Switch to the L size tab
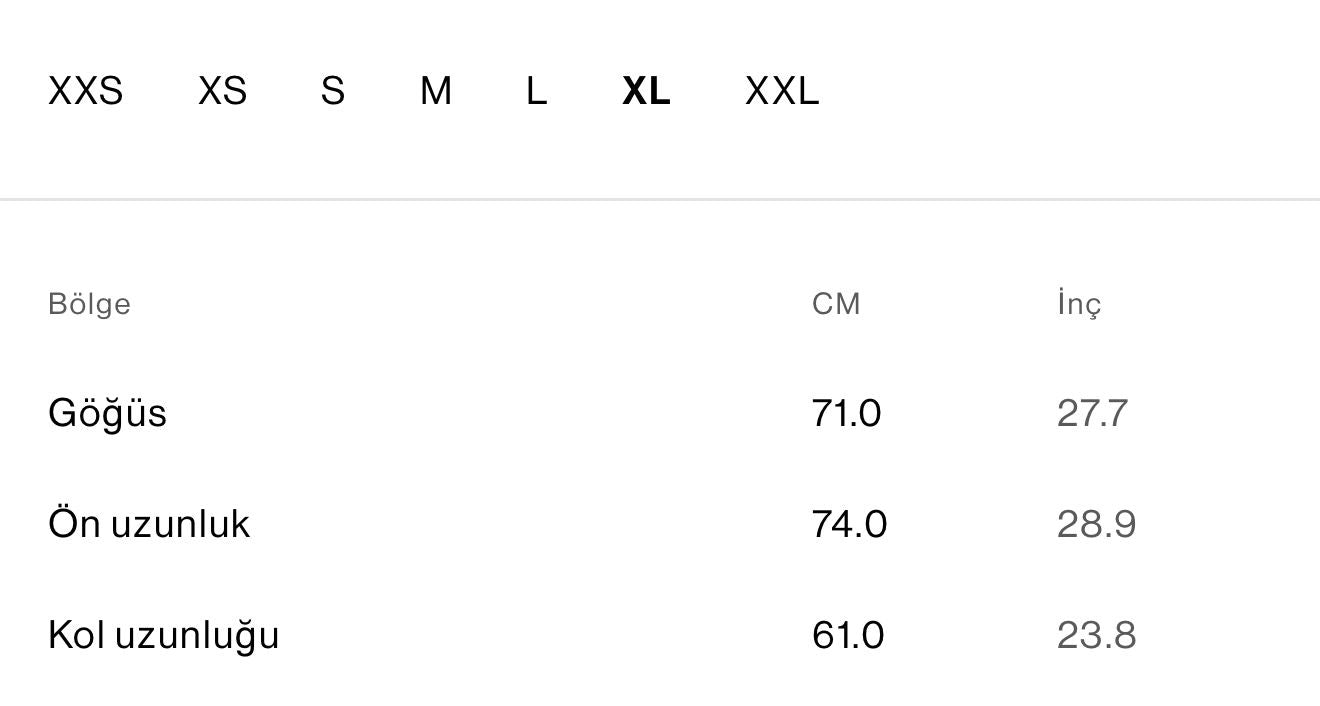Image resolution: width=1320 pixels, height=706 pixels. tap(536, 91)
